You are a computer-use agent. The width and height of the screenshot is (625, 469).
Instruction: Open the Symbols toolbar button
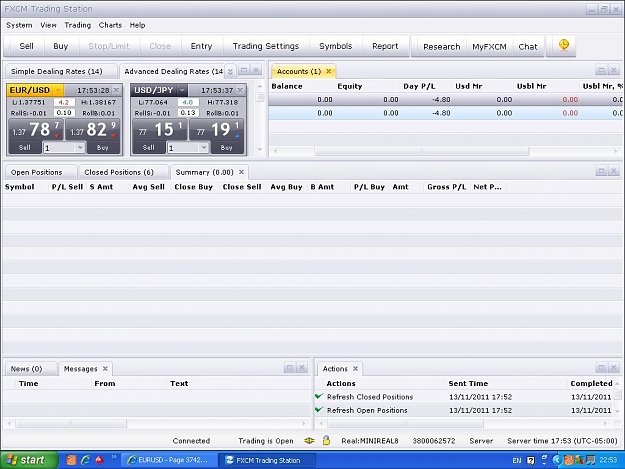[x=336, y=46]
